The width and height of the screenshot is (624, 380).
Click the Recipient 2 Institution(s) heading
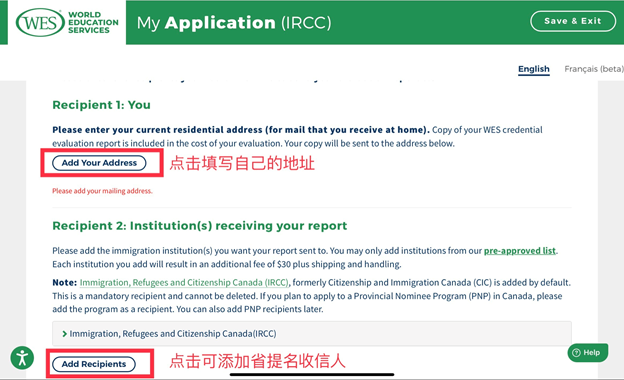click(x=200, y=226)
